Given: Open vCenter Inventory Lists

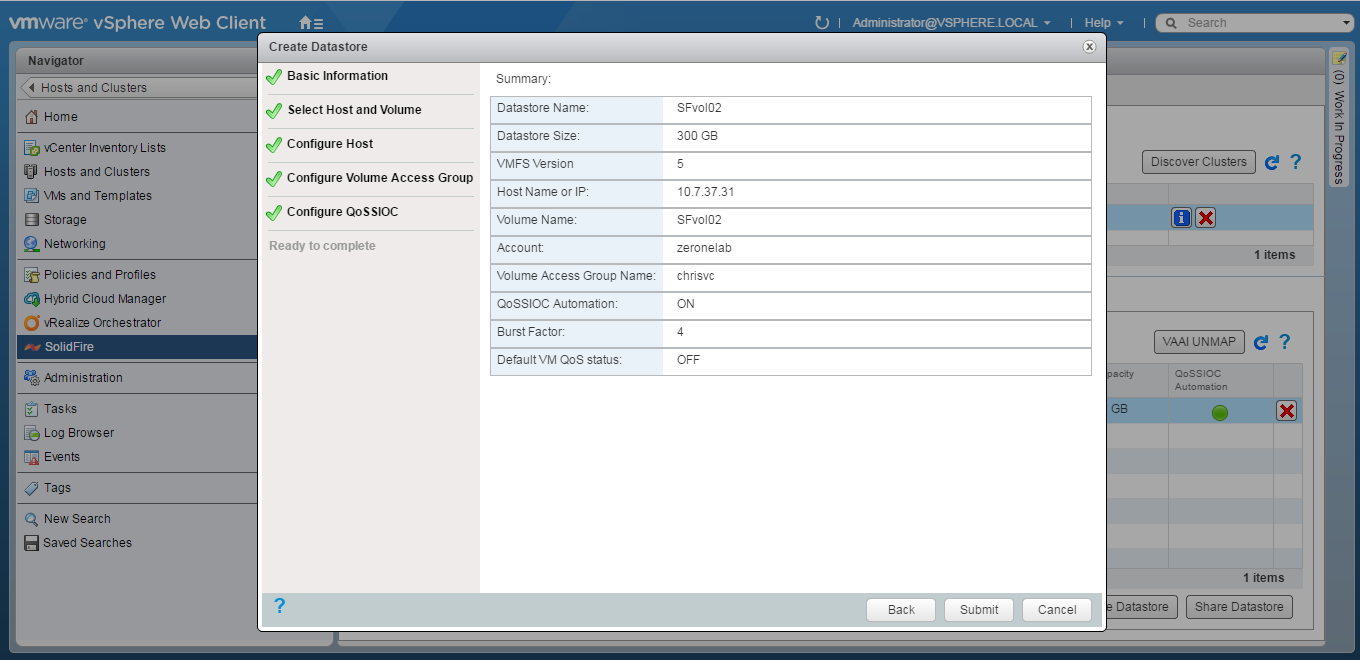Looking at the screenshot, I should [105, 148].
